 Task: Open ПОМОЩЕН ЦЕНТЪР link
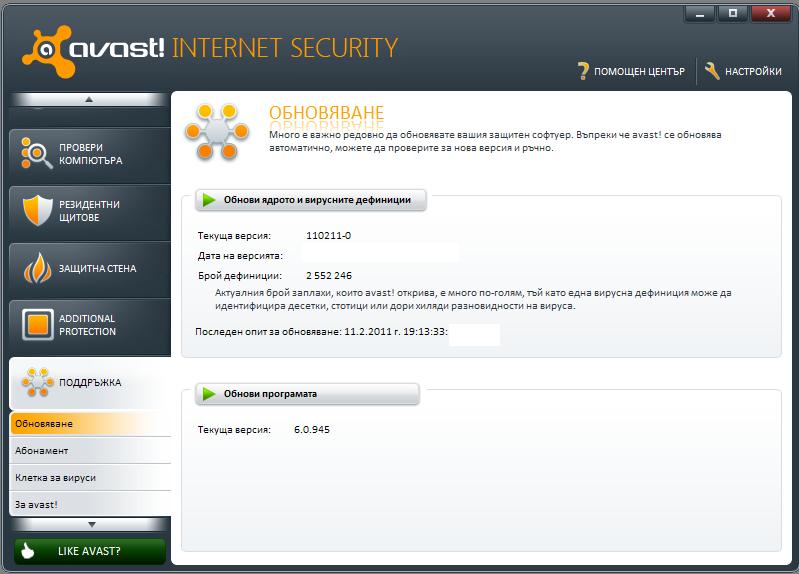639,71
